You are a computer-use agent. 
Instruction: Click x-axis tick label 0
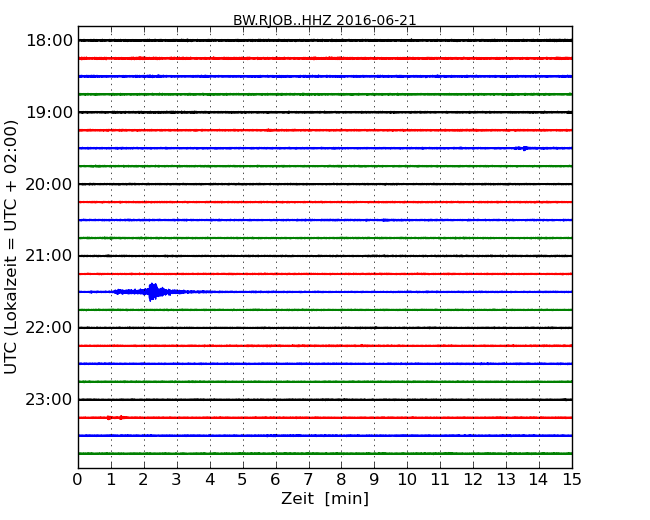tap(78, 480)
